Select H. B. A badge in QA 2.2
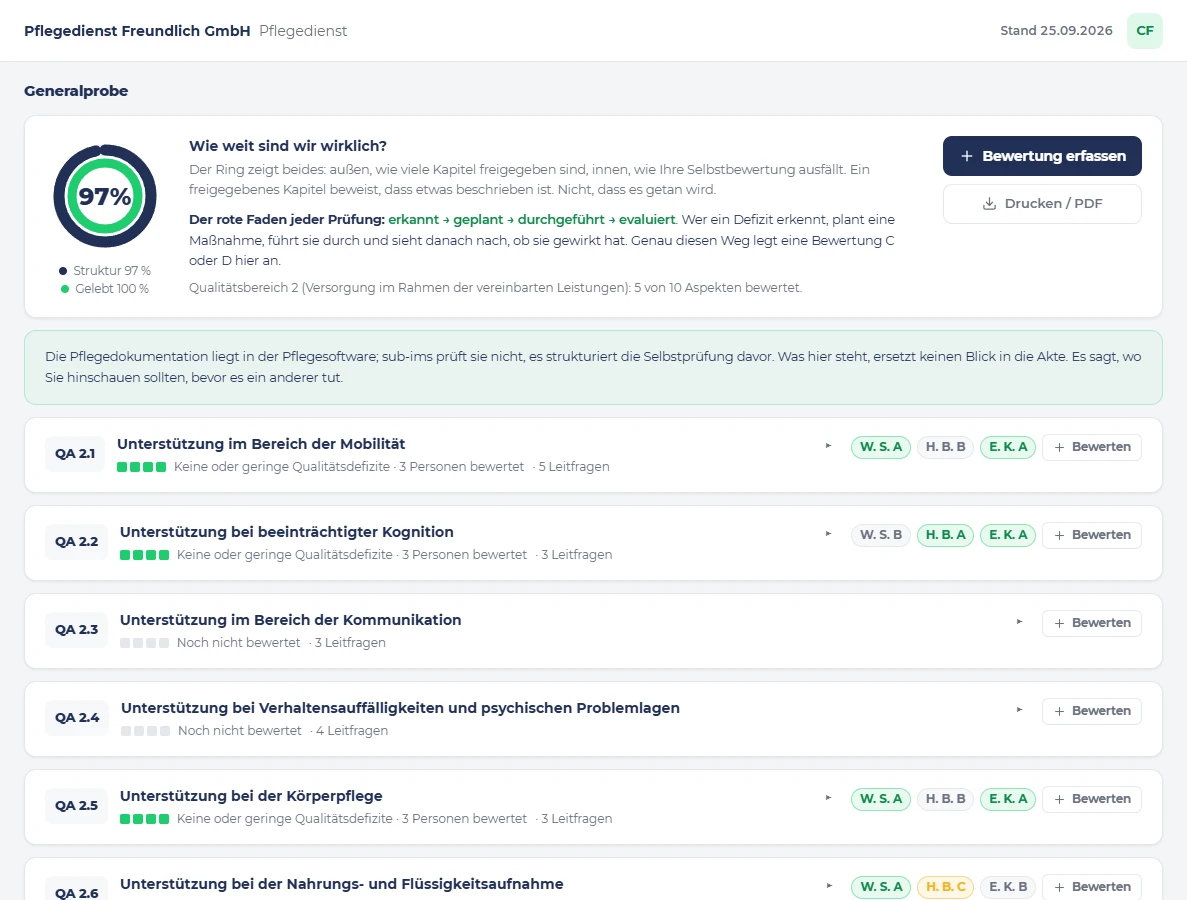This screenshot has width=1187, height=900. [x=946, y=535]
